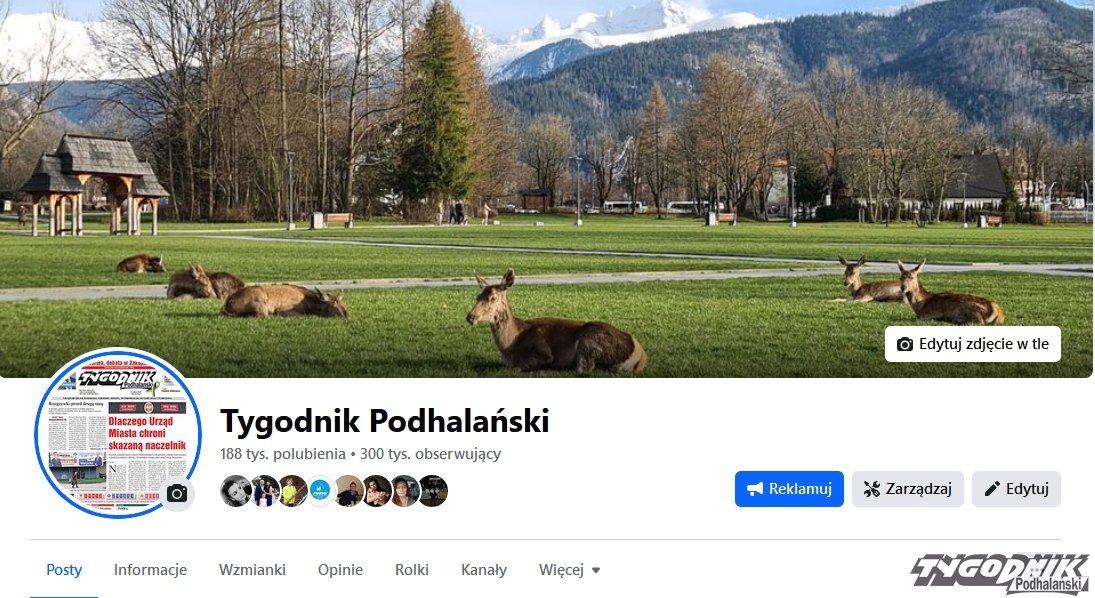This screenshot has height=598, width=1095.
Task: Click the camera icon in Edytuj zdjęcie w tle
Action: 904,344
